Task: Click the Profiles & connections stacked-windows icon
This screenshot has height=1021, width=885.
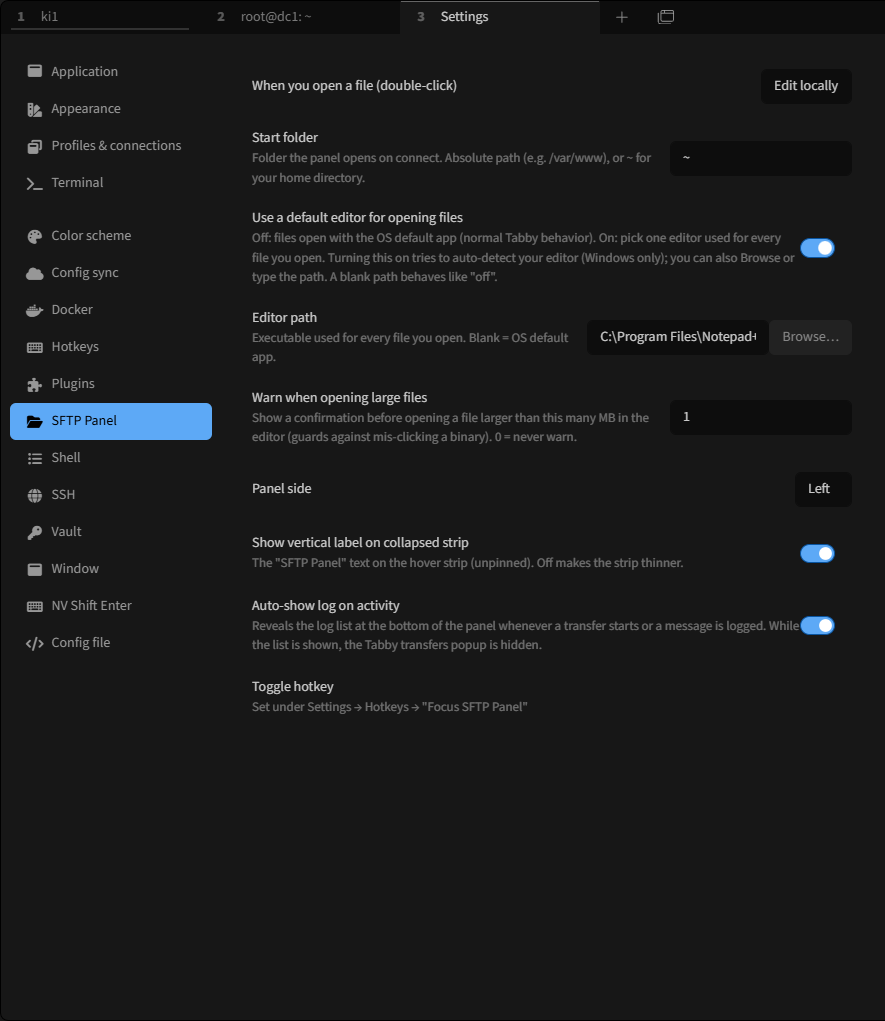Action: point(35,147)
